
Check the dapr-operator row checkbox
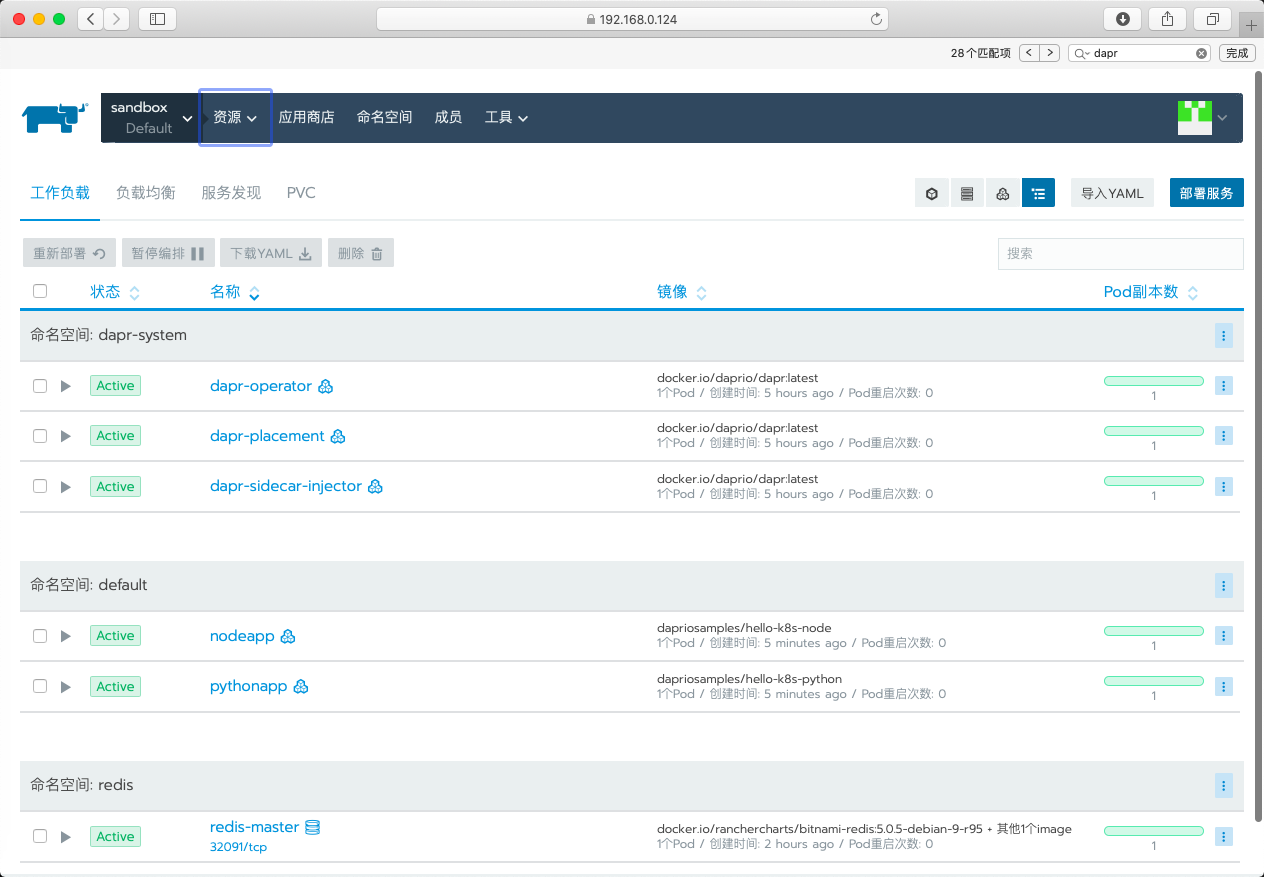point(40,386)
